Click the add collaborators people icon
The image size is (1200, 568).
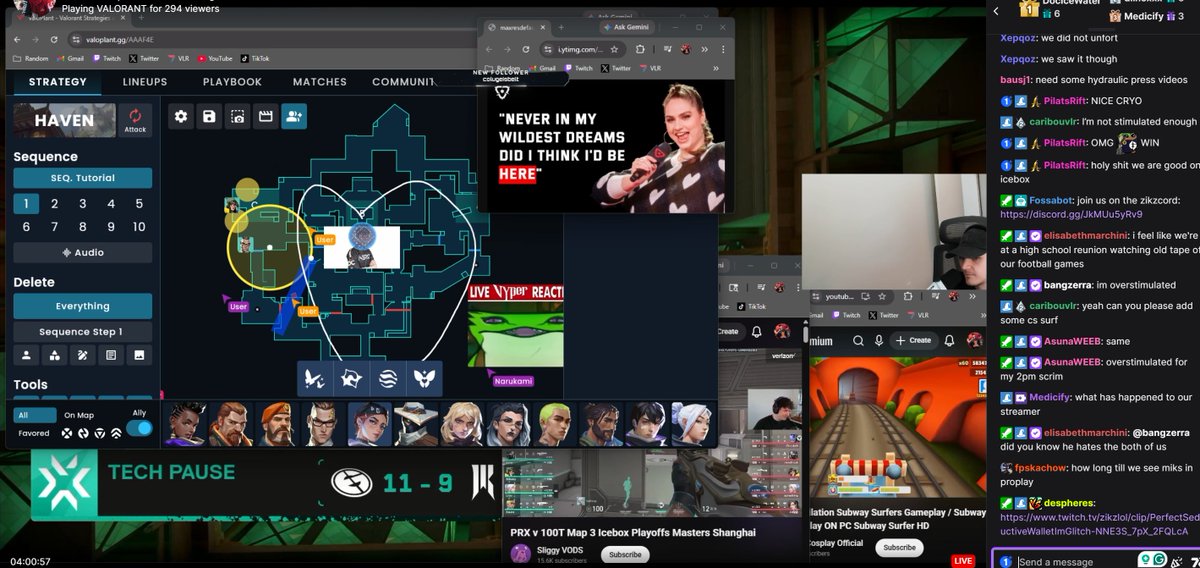[x=294, y=117]
